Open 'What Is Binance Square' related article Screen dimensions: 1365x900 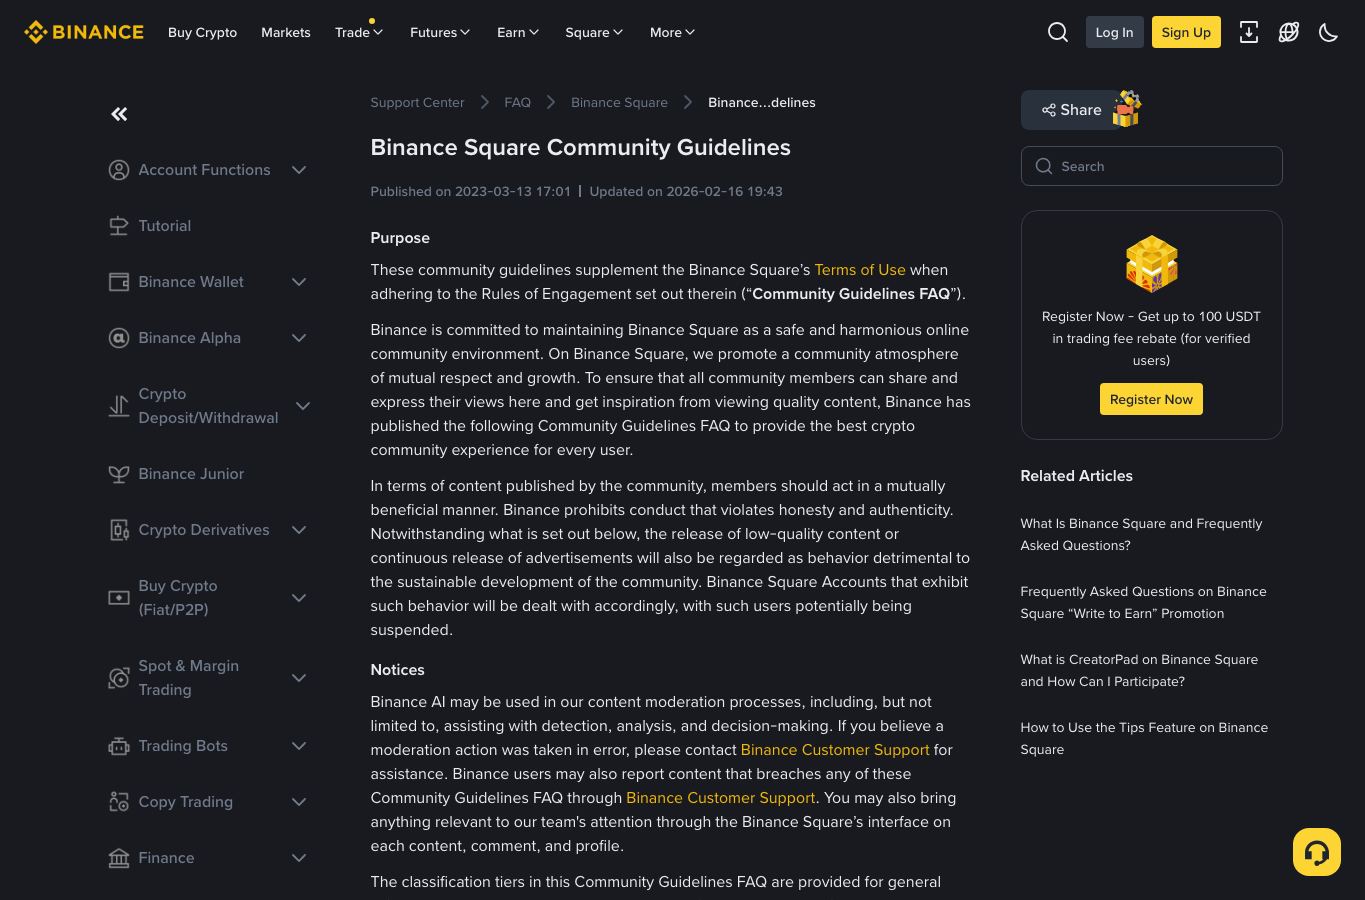[x=1141, y=535]
